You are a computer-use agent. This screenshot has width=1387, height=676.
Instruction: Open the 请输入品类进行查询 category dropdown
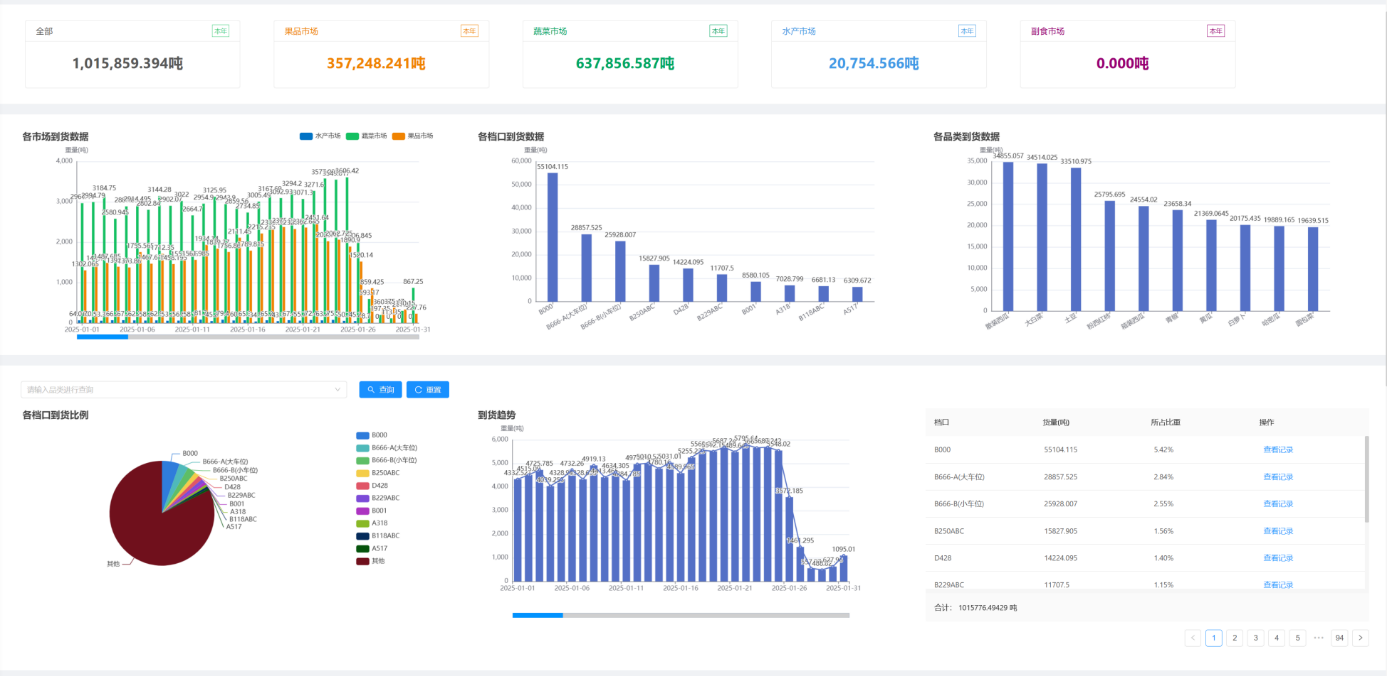(x=184, y=389)
